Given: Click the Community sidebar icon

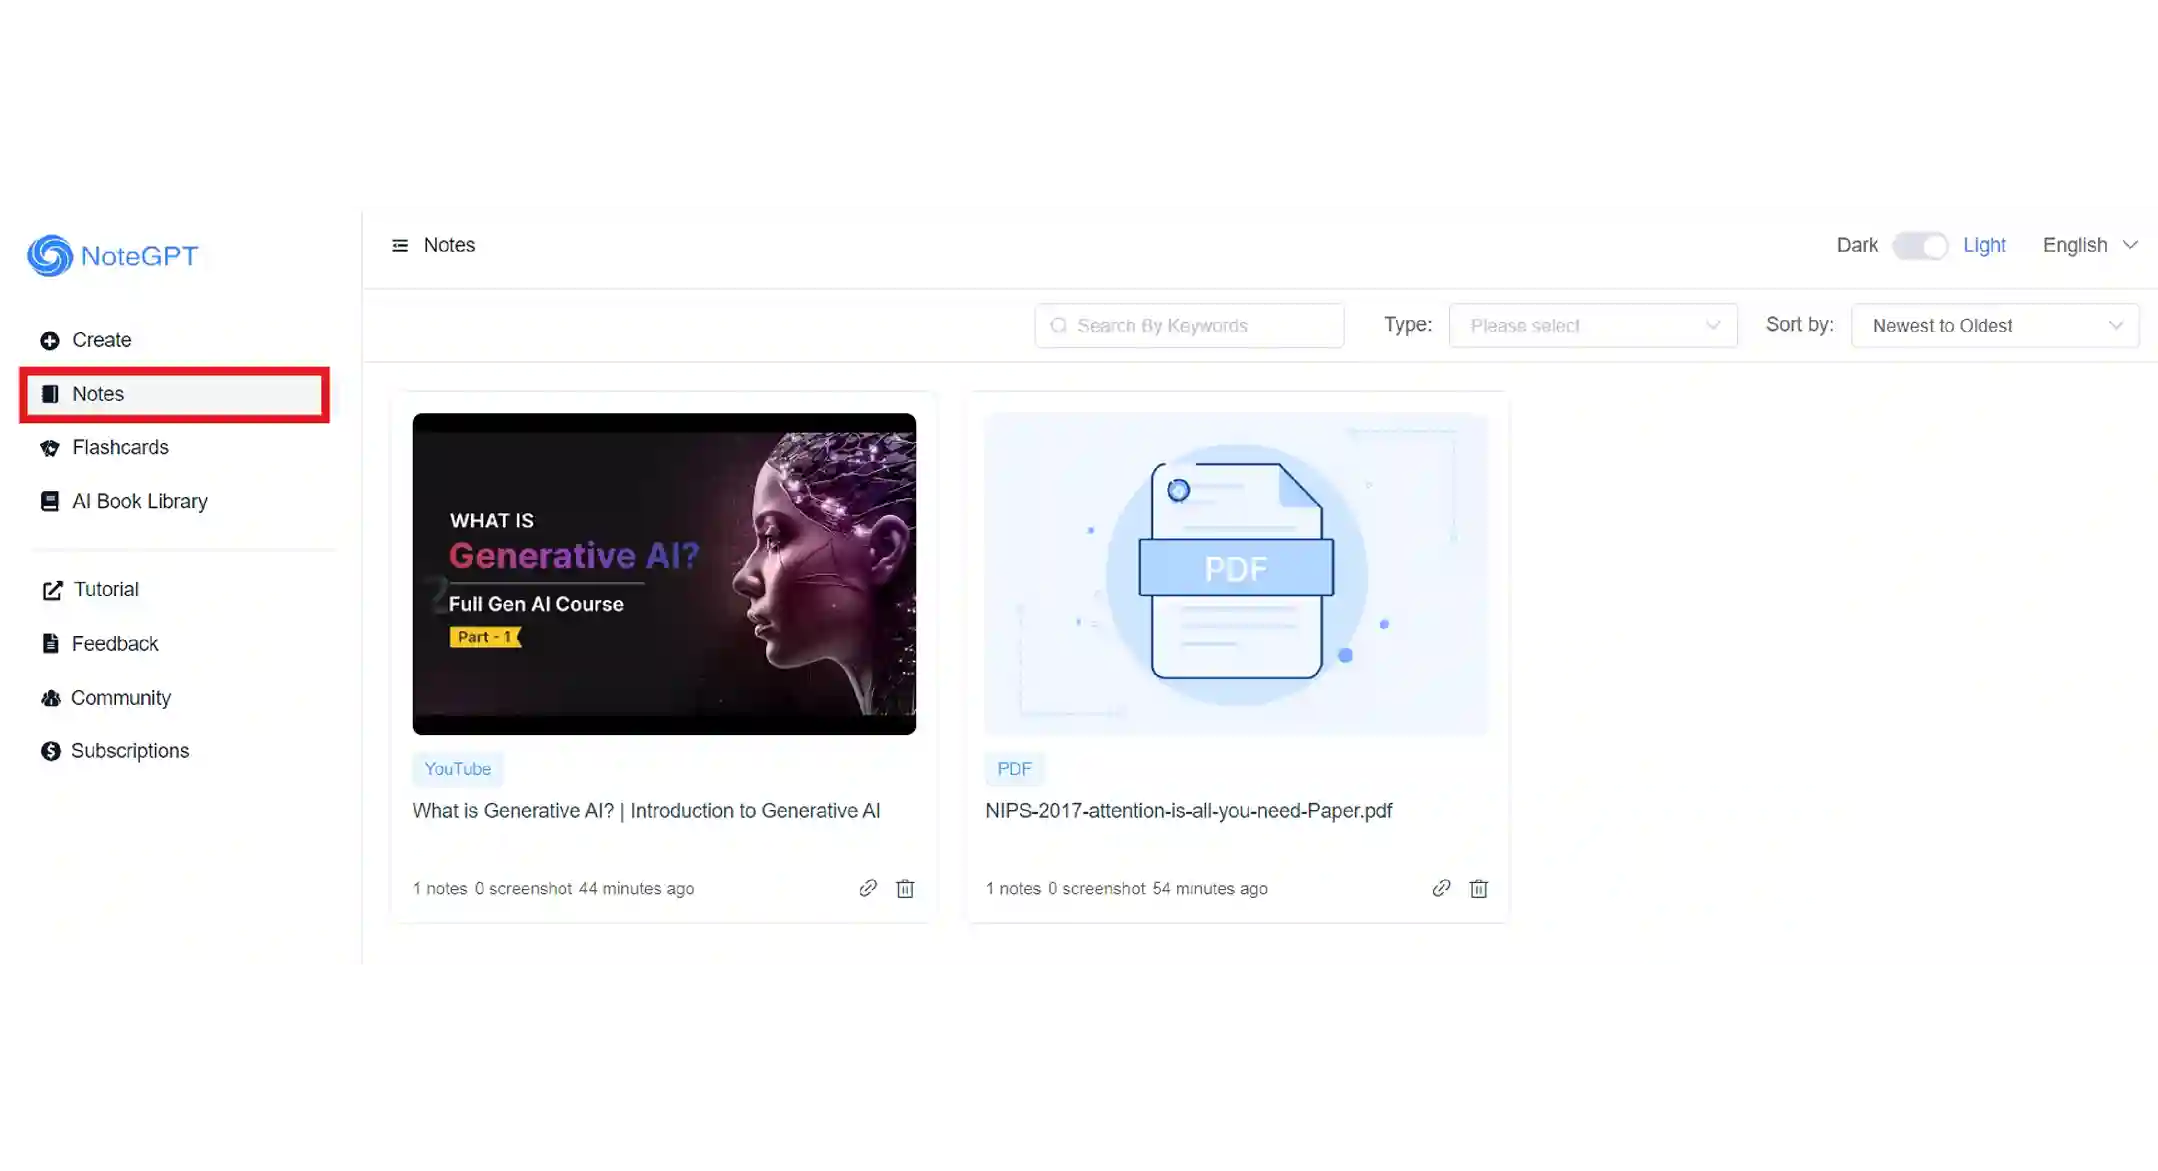Looking at the screenshot, I should 50,697.
